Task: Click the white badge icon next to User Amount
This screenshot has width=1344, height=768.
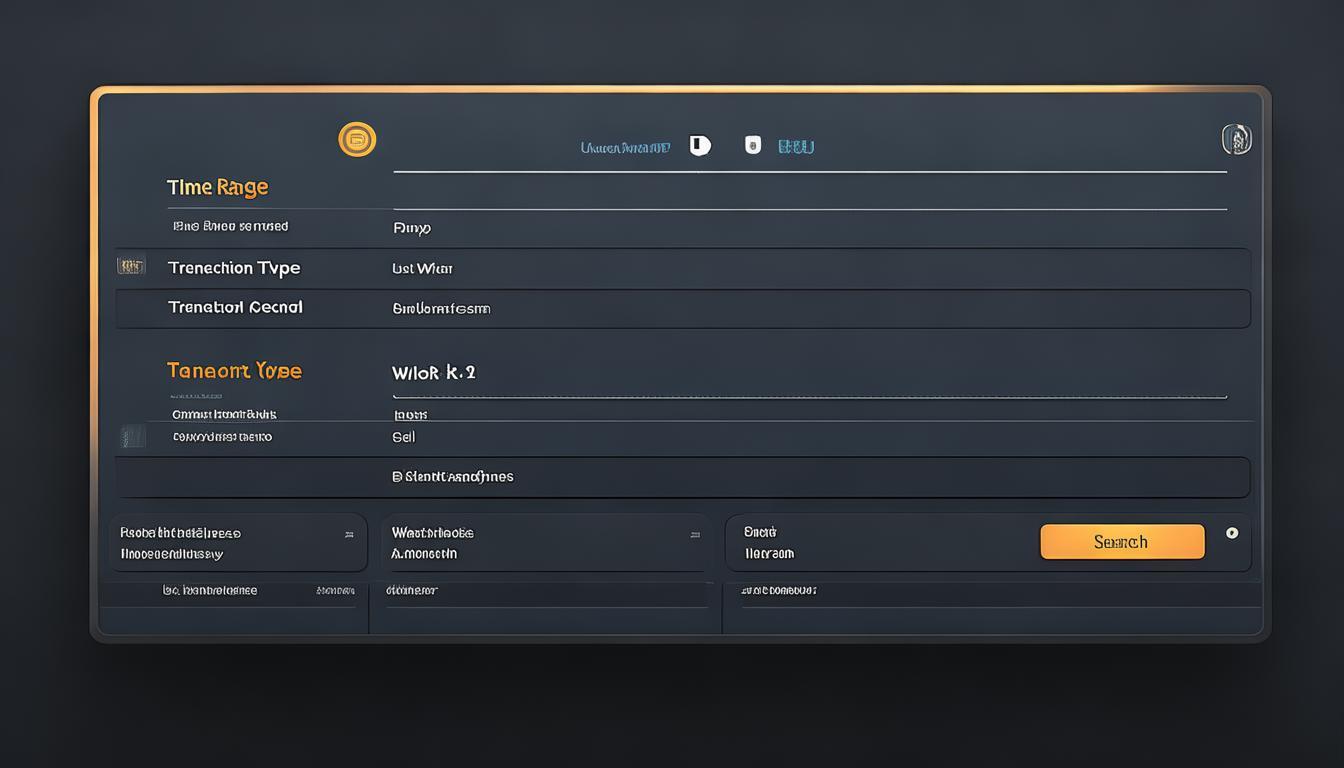Action: click(x=699, y=145)
